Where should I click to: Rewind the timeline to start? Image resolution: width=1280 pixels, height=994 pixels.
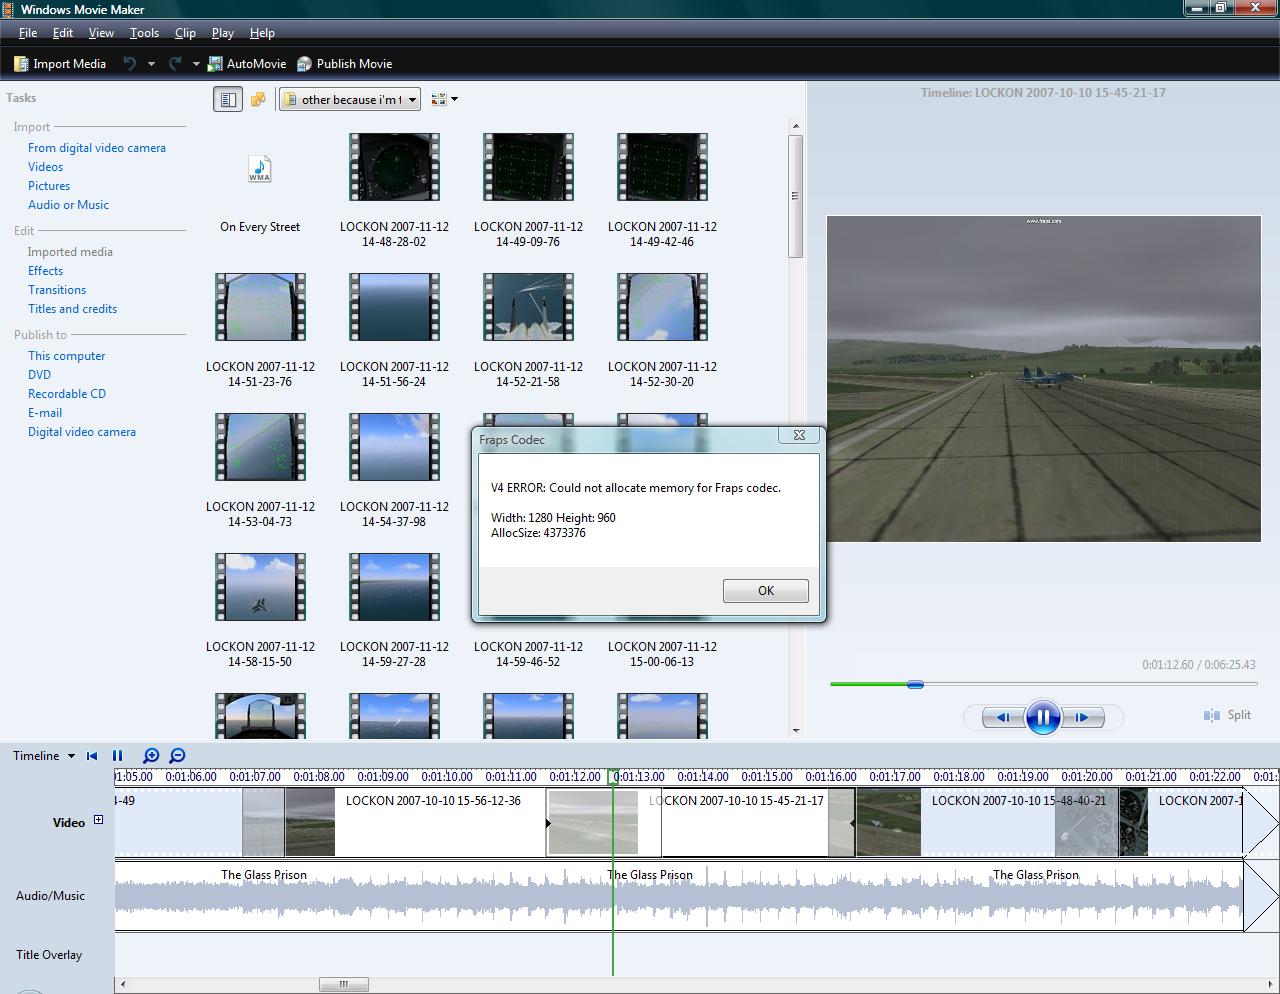92,755
